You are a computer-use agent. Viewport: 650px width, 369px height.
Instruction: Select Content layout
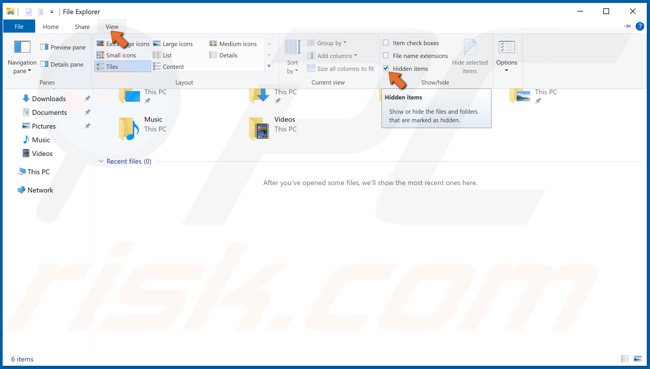coord(168,66)
